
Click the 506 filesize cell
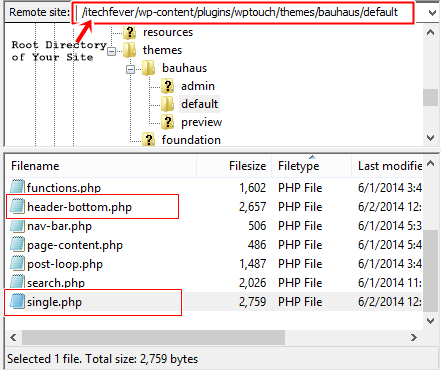(x=257, y=226)
